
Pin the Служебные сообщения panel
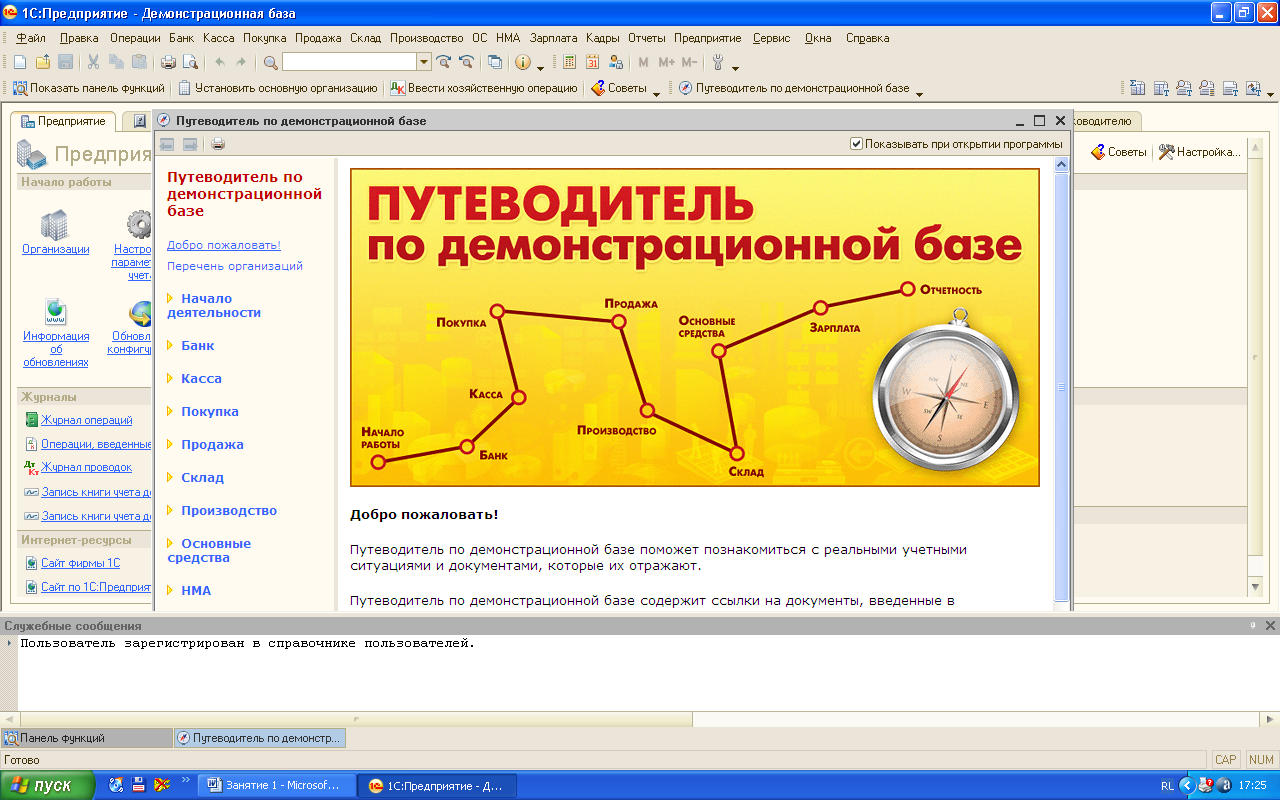click(1253, 625)
